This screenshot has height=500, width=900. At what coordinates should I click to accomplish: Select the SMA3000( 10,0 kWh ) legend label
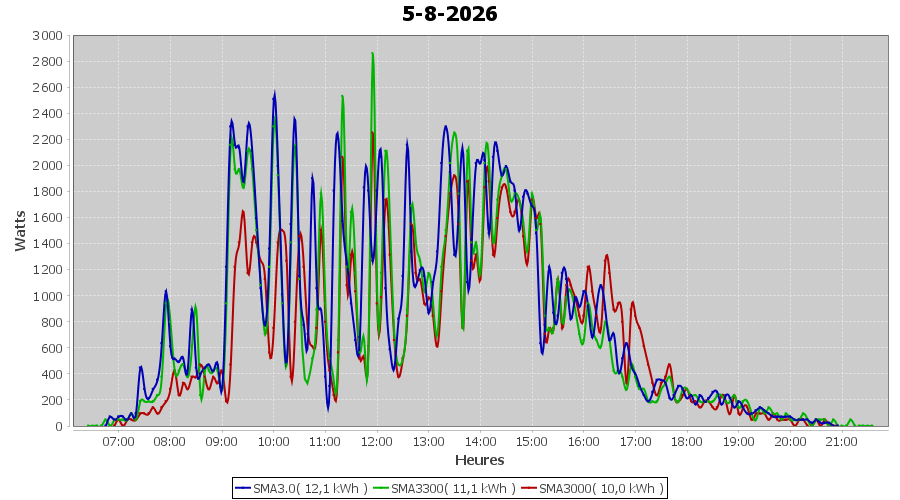pyautogui.click(x=602, y=489)
